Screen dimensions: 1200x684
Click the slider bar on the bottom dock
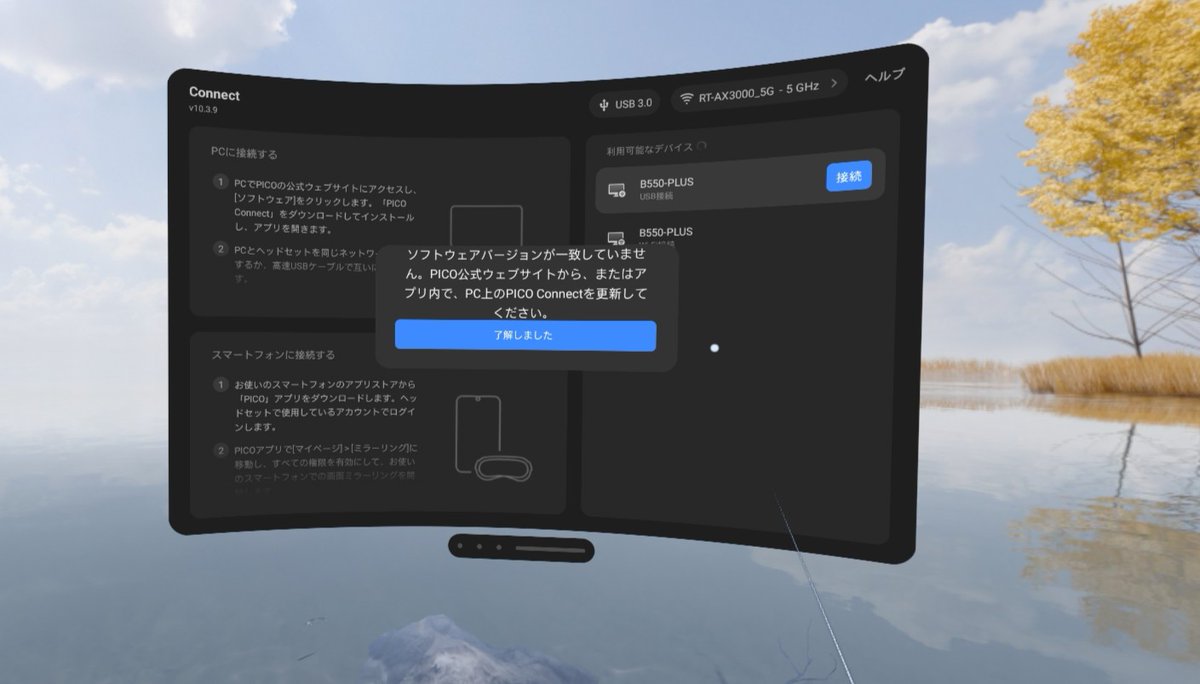tap(550, 548)
